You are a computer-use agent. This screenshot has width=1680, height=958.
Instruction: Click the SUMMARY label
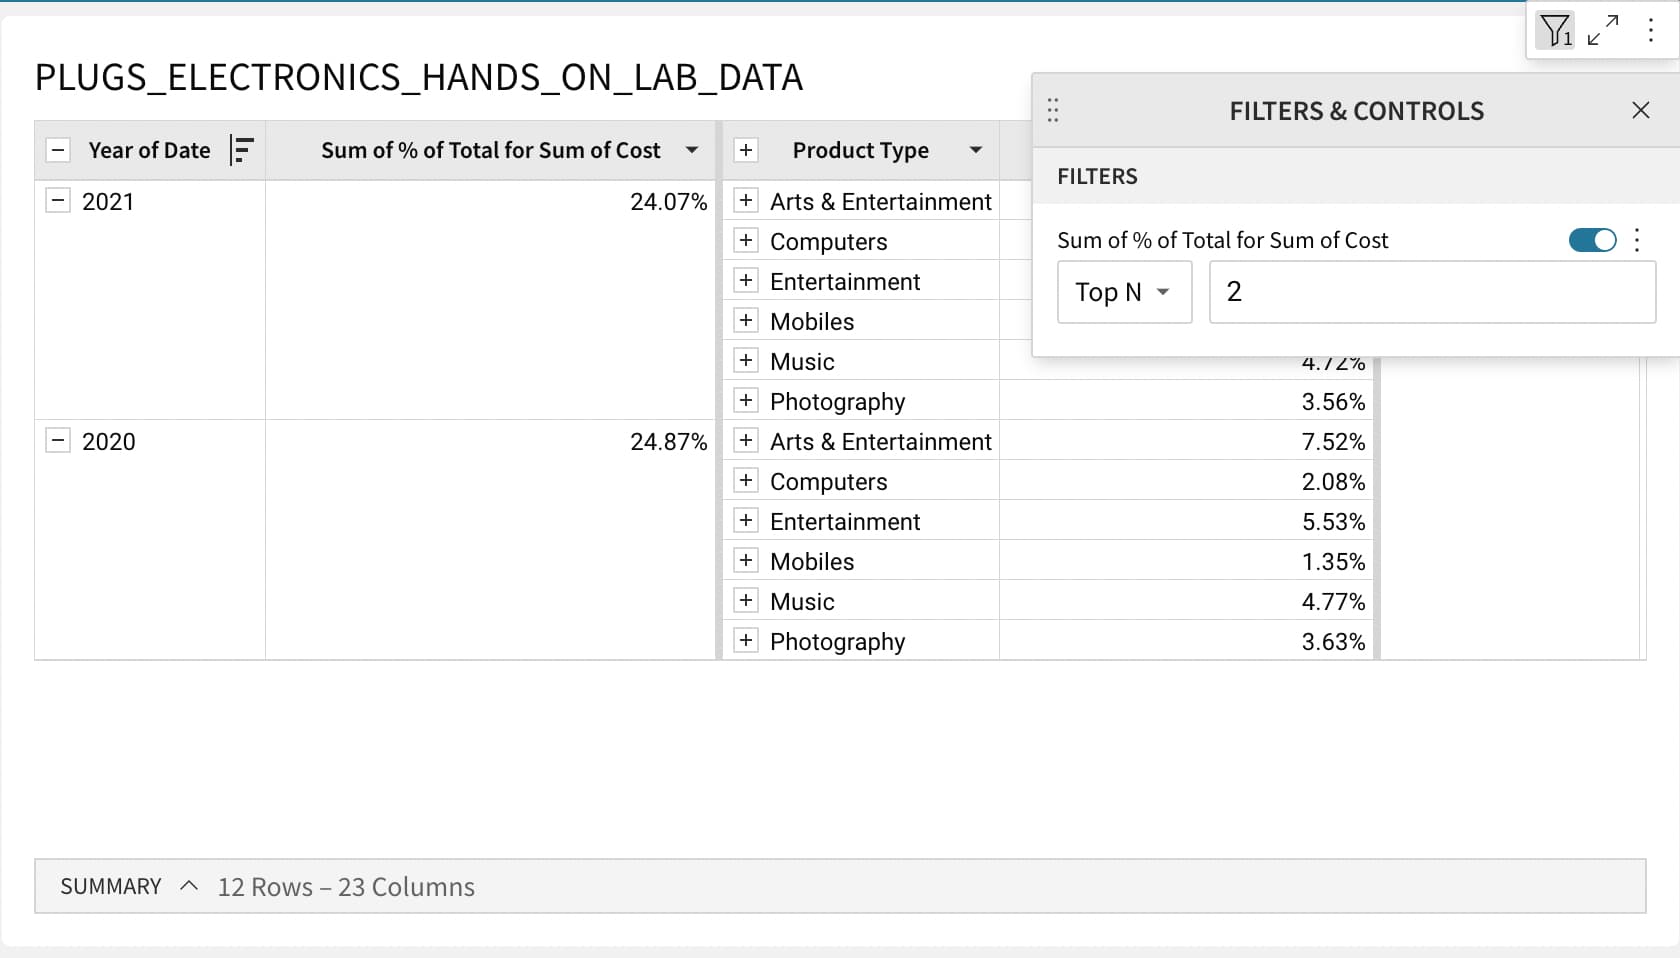tap(111, 886)
